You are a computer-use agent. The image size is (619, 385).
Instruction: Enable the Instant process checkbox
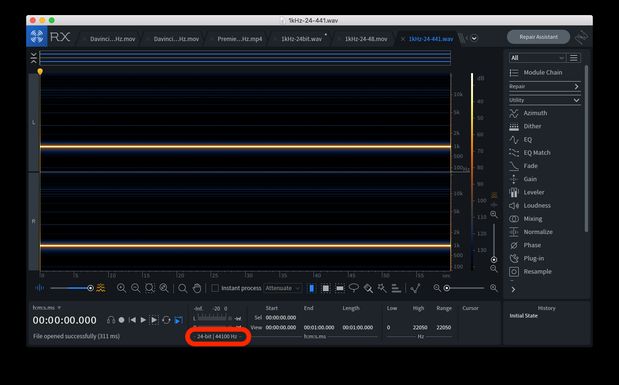point(215,288)
